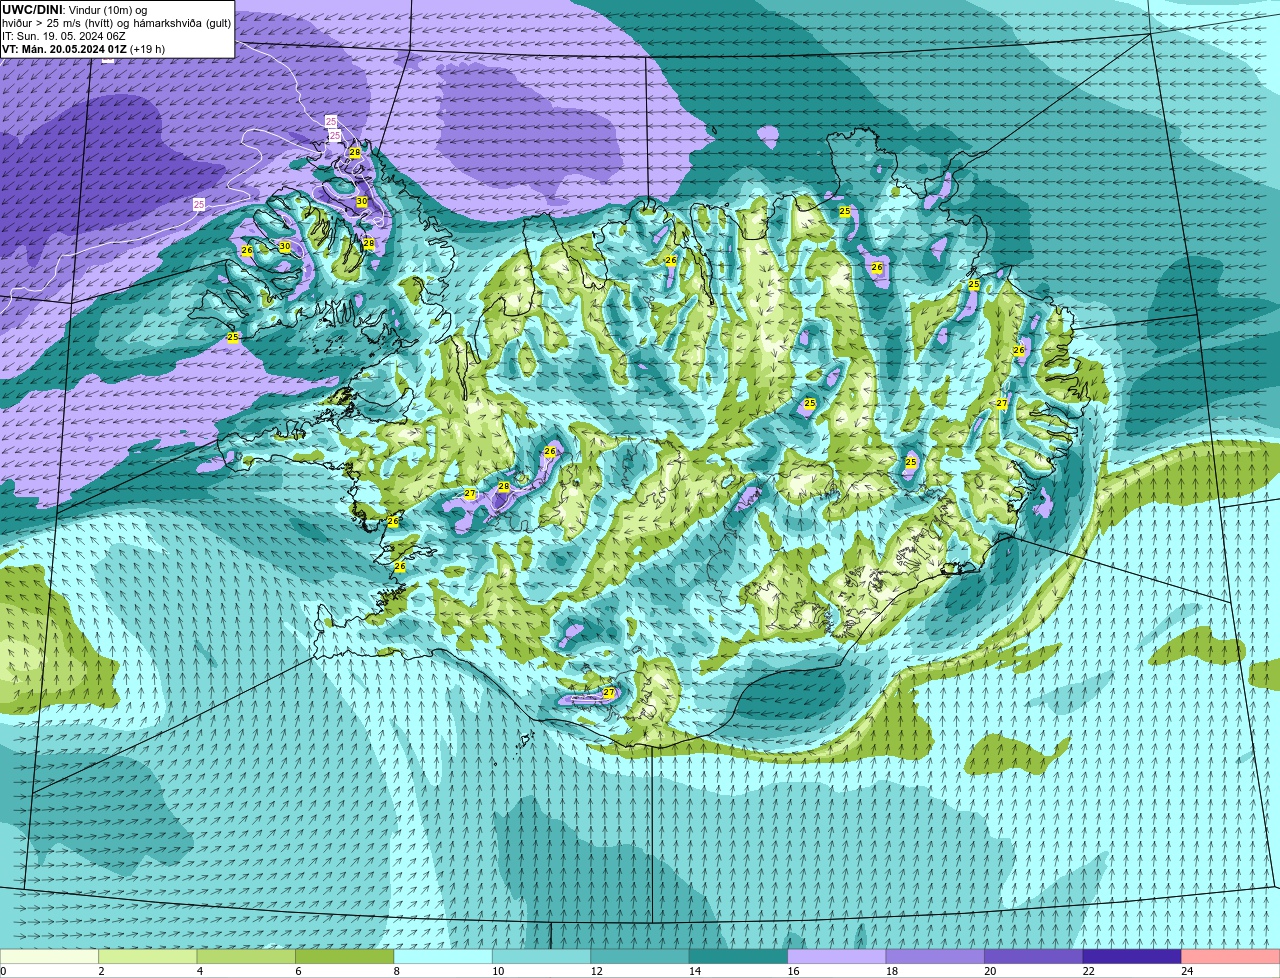1280x978 pixels.
Task: Select the 2–4 m/s light green legend swatch
Action: point(148,956)
